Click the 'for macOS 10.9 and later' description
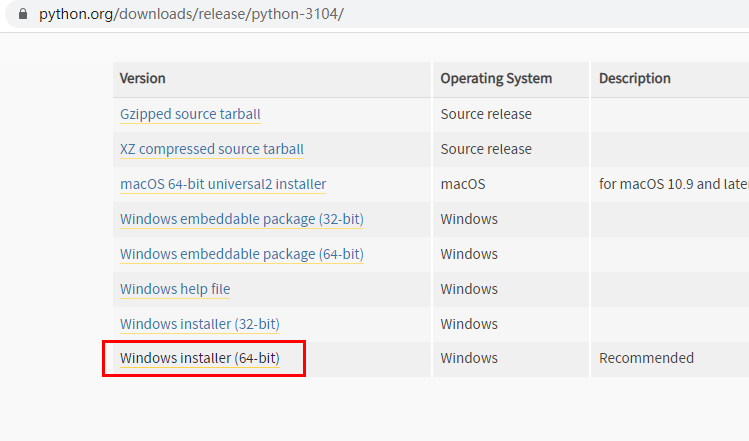The image size is (749, 441). point(672,184)
